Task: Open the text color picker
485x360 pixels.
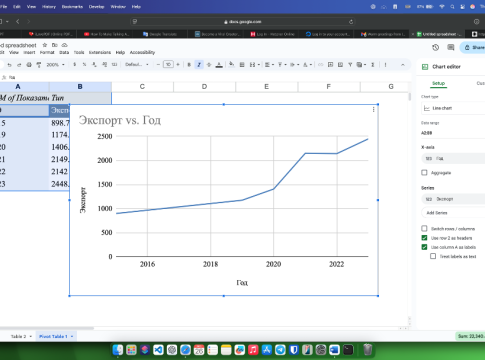Action: [x=219, y=65]
